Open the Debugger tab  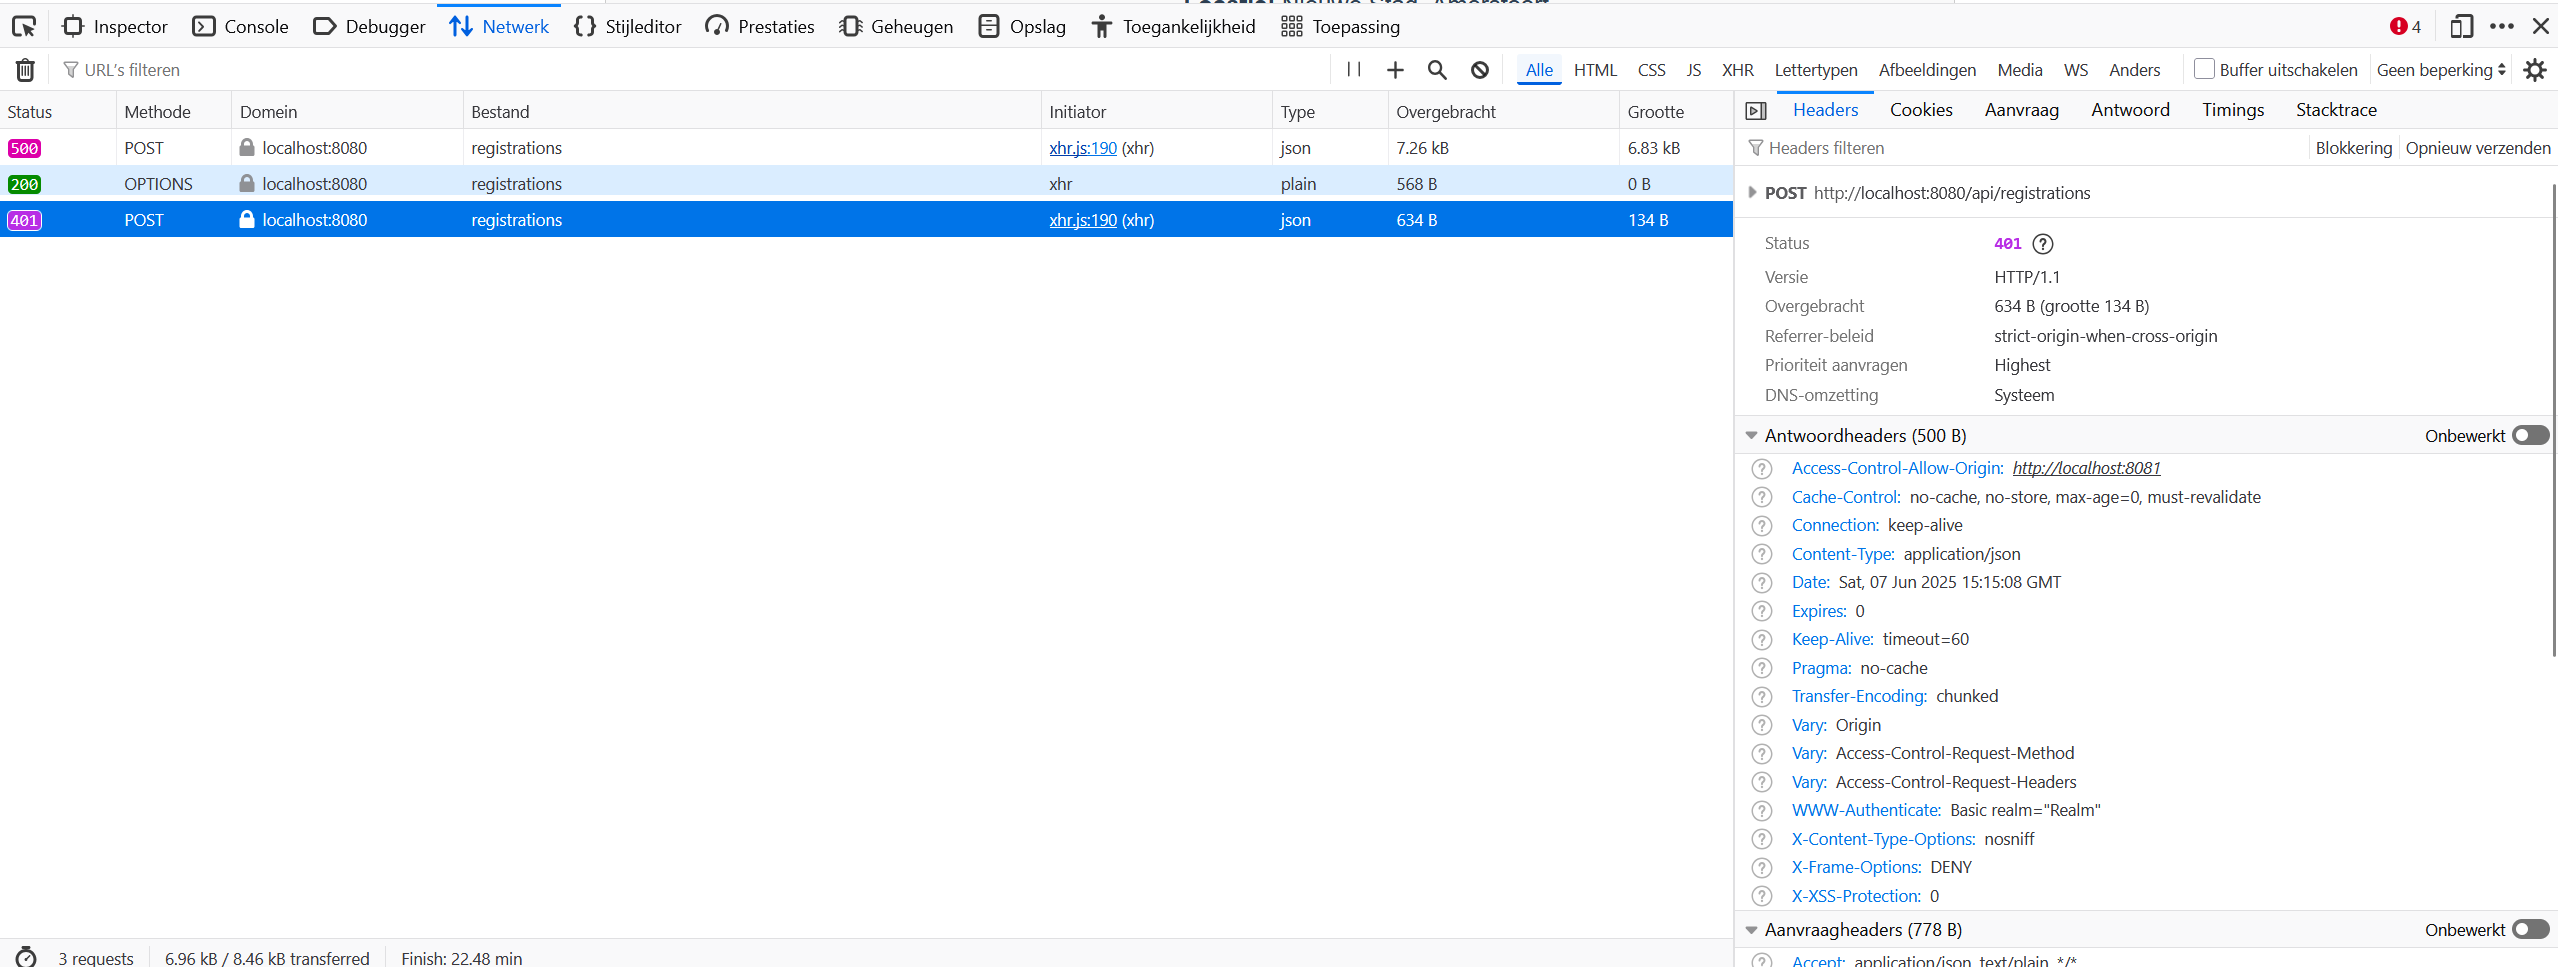pyautogui.click(x=369, y=27)
